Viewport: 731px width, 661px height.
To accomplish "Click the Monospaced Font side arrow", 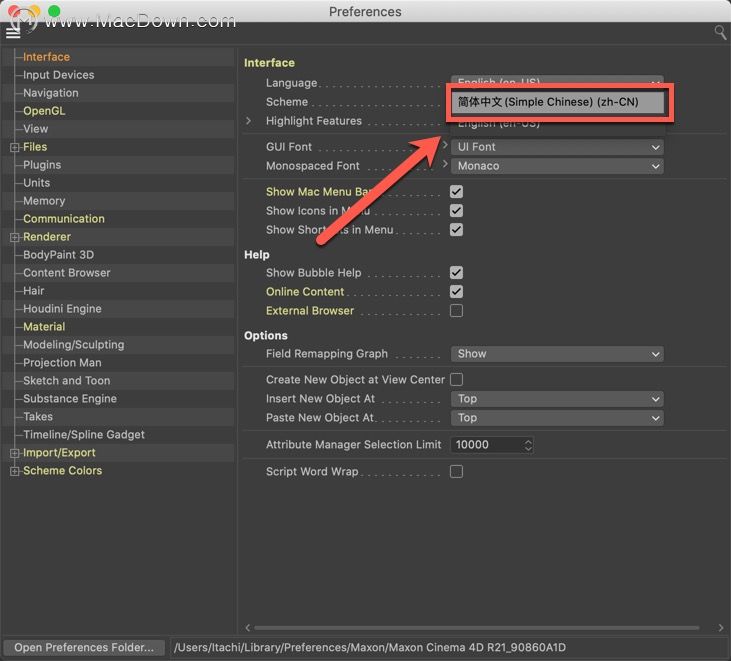I will (445, 164).
